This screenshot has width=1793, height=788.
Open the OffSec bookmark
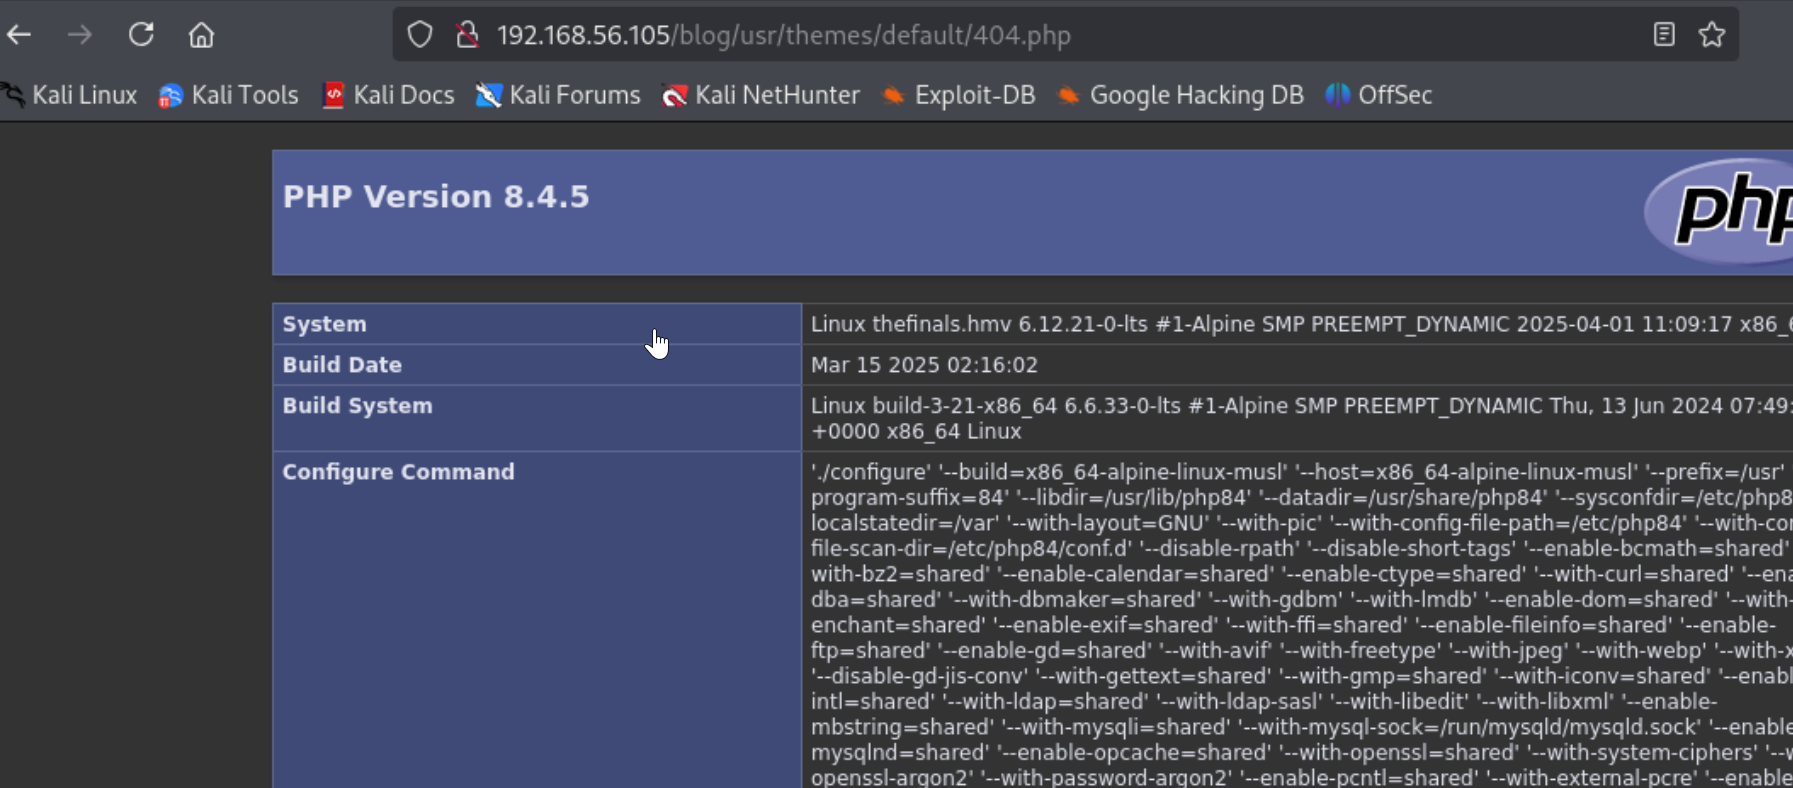click(x=1379, y=95)
